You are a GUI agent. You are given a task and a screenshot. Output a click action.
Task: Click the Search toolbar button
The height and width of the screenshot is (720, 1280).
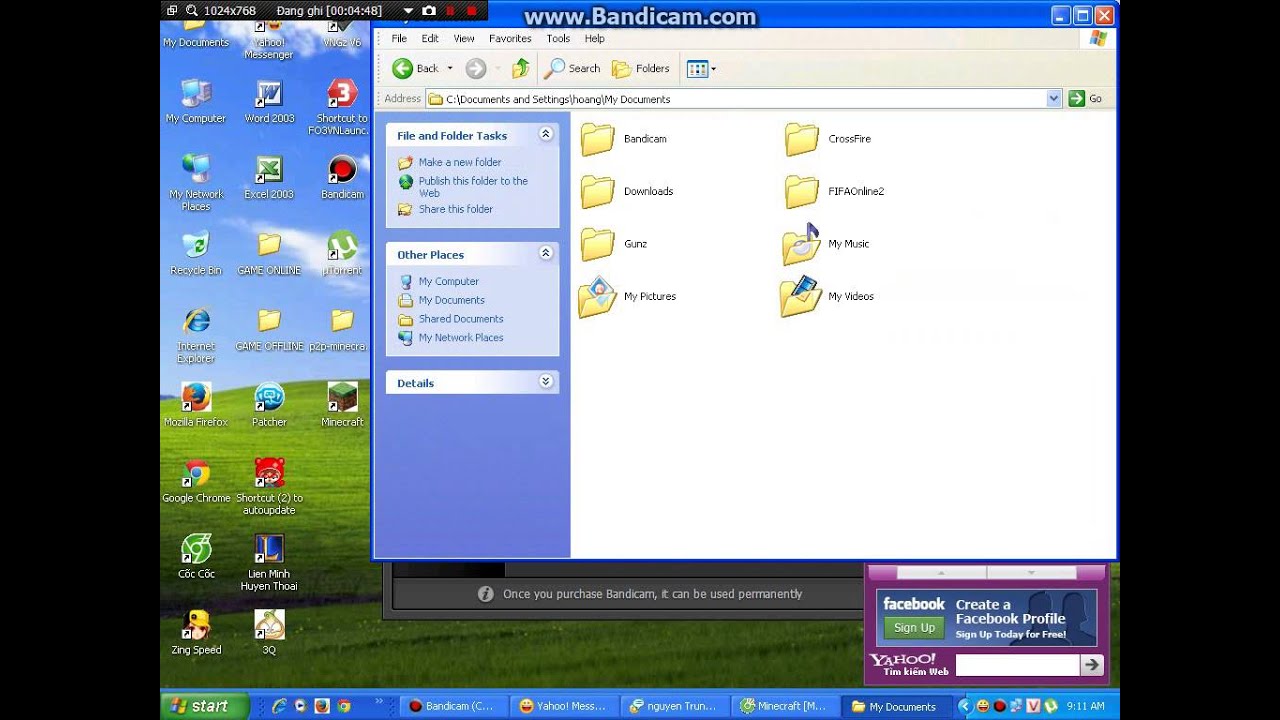[572, 68]
